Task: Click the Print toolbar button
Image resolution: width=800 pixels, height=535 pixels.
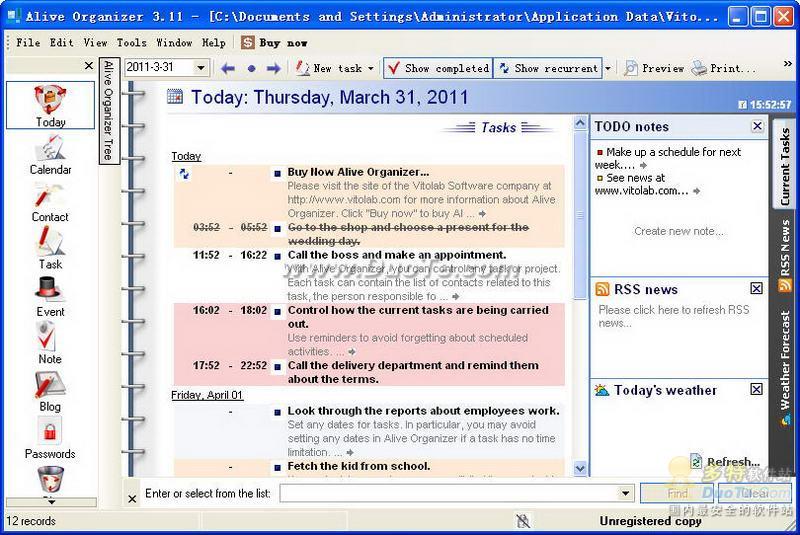Action: point(723,68)
